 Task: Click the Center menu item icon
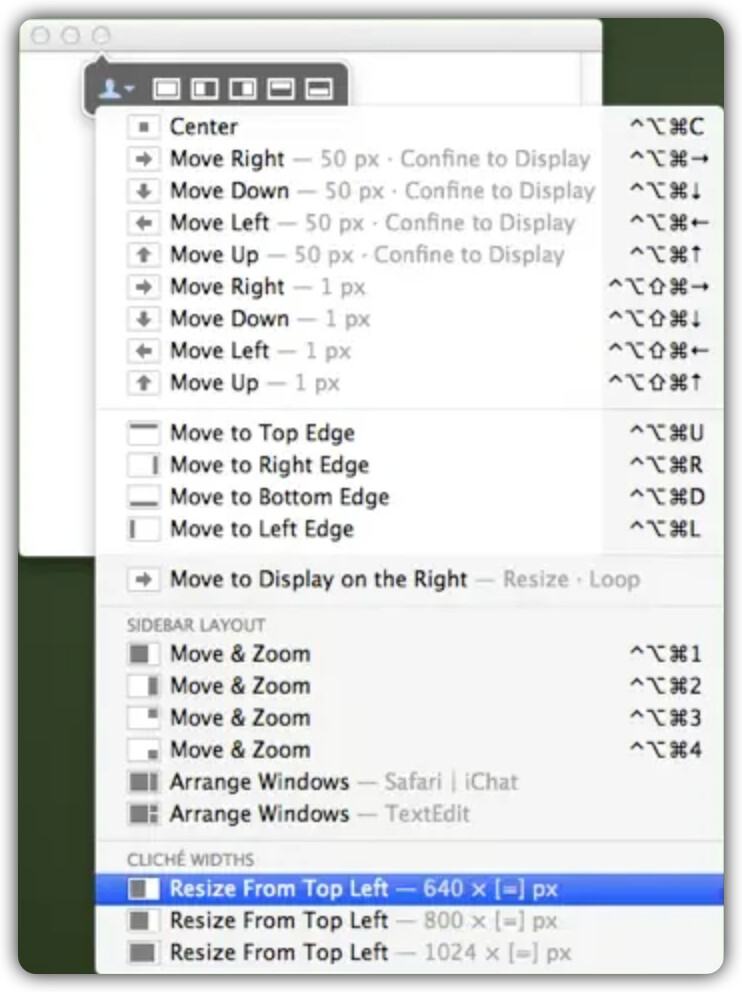tap(144, 127)
